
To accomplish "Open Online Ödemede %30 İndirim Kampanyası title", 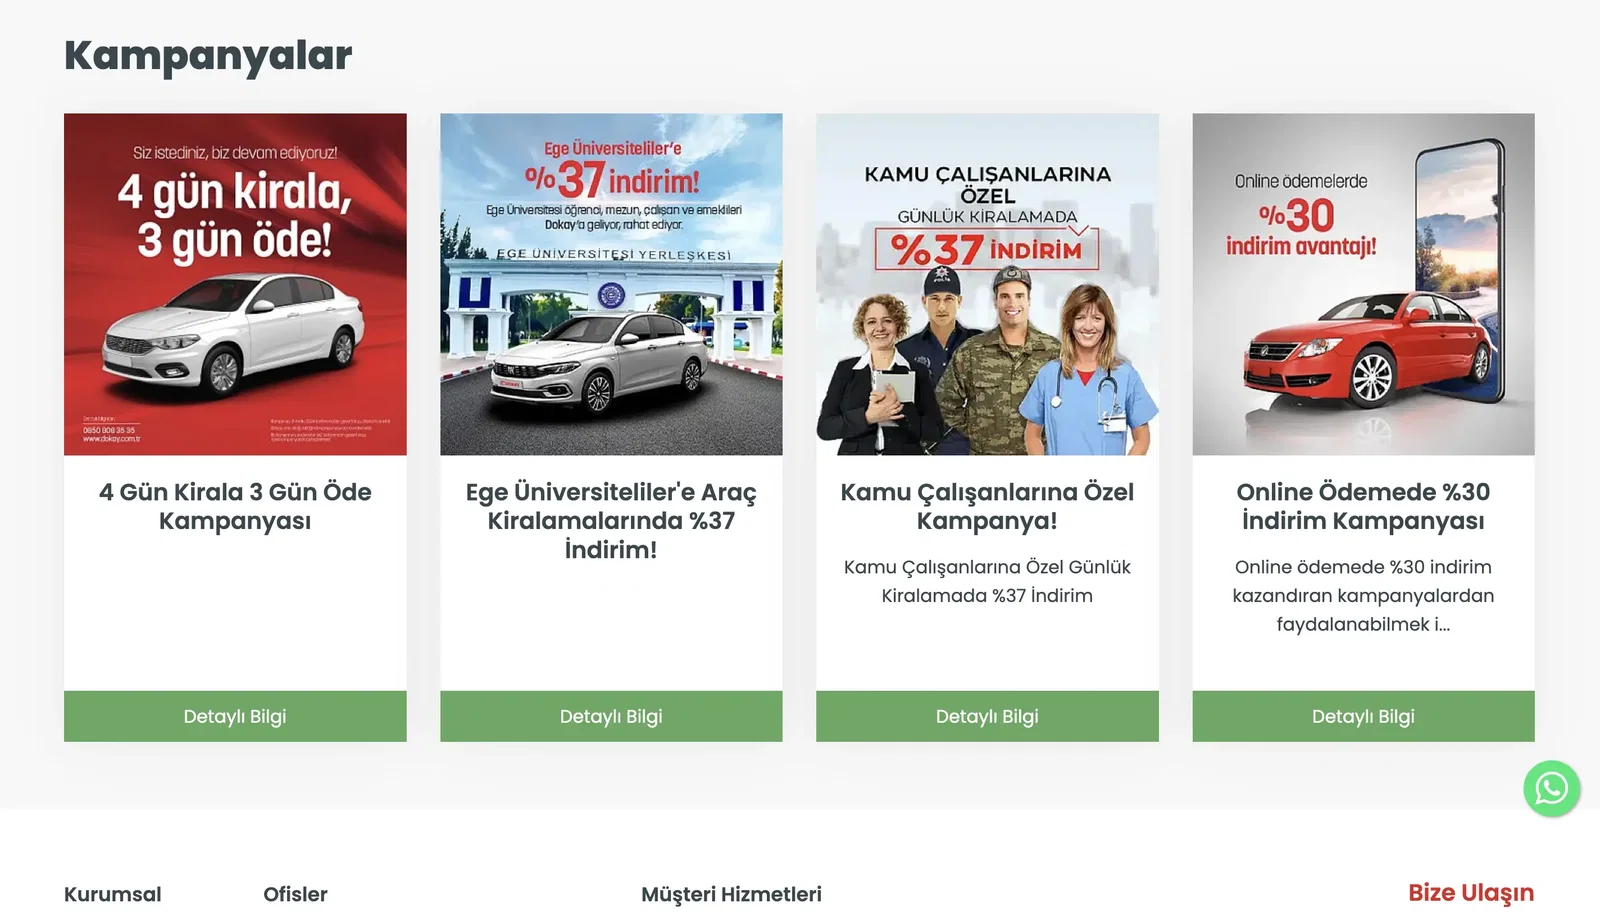I will click(1363, 506).
